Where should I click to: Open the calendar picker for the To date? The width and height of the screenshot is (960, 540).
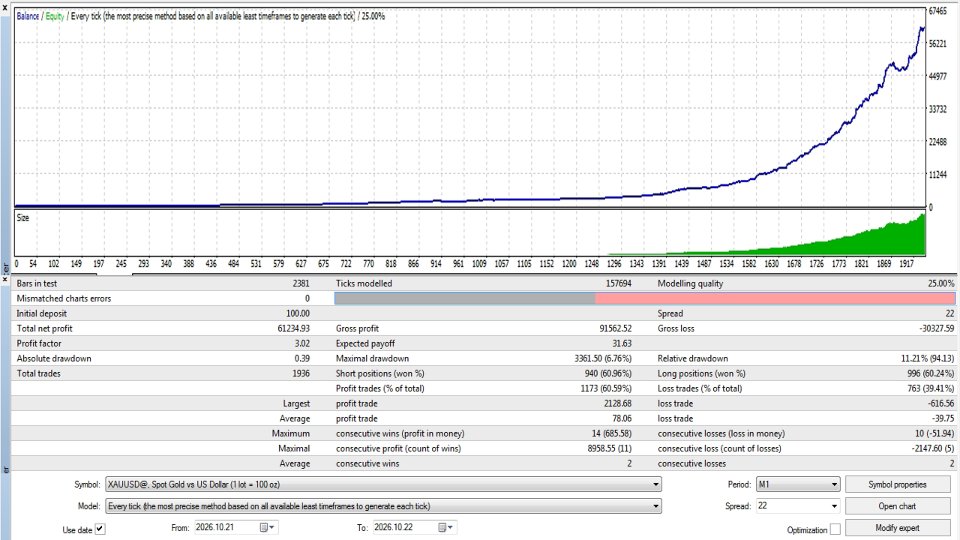click(445, 527)
